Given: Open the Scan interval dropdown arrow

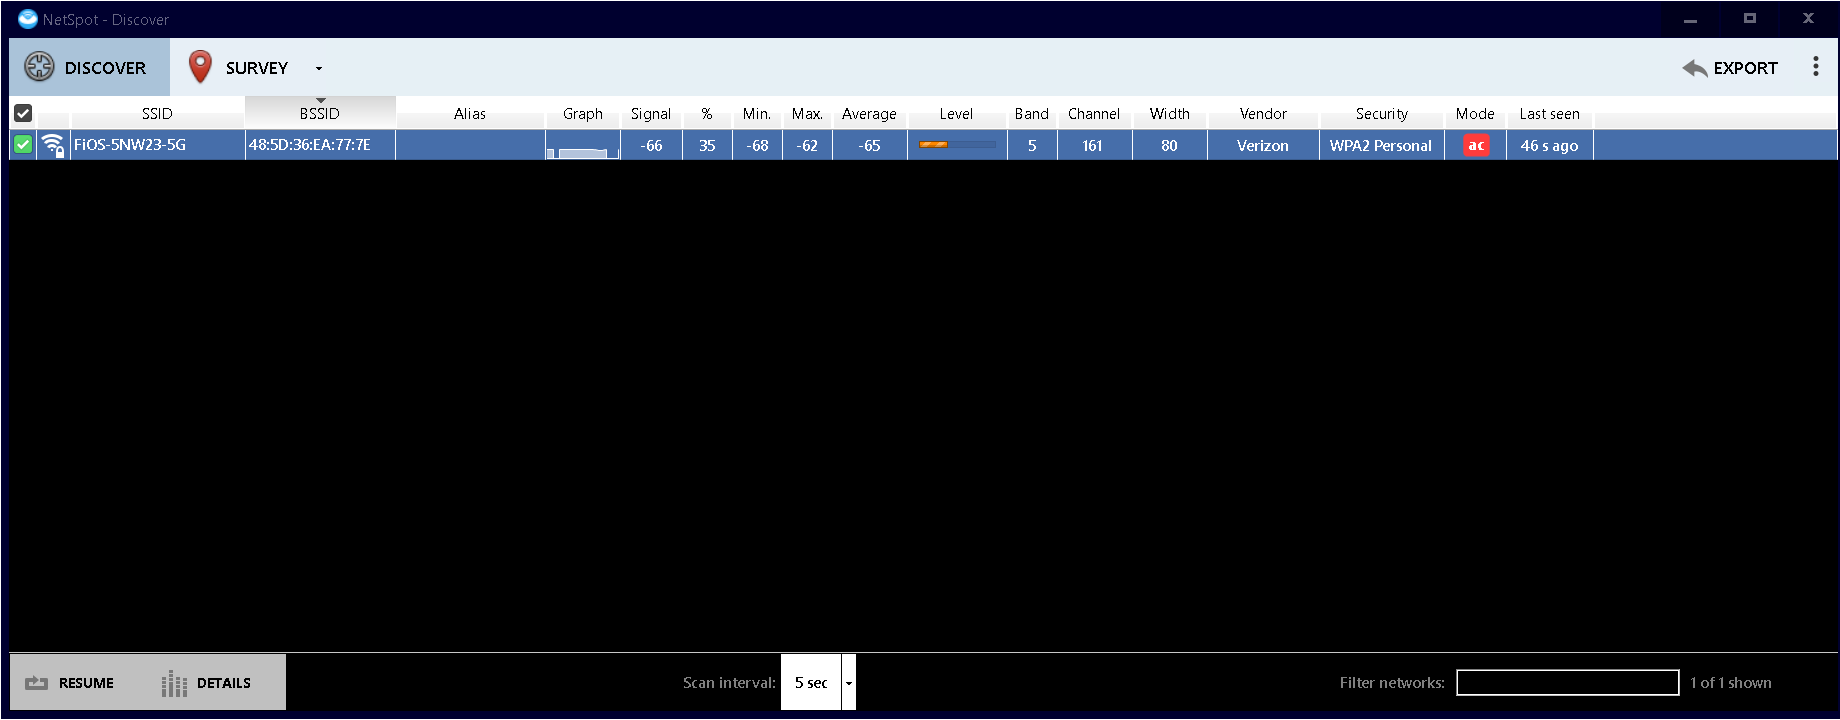Looking at the screenshot, I should [849, 683].
